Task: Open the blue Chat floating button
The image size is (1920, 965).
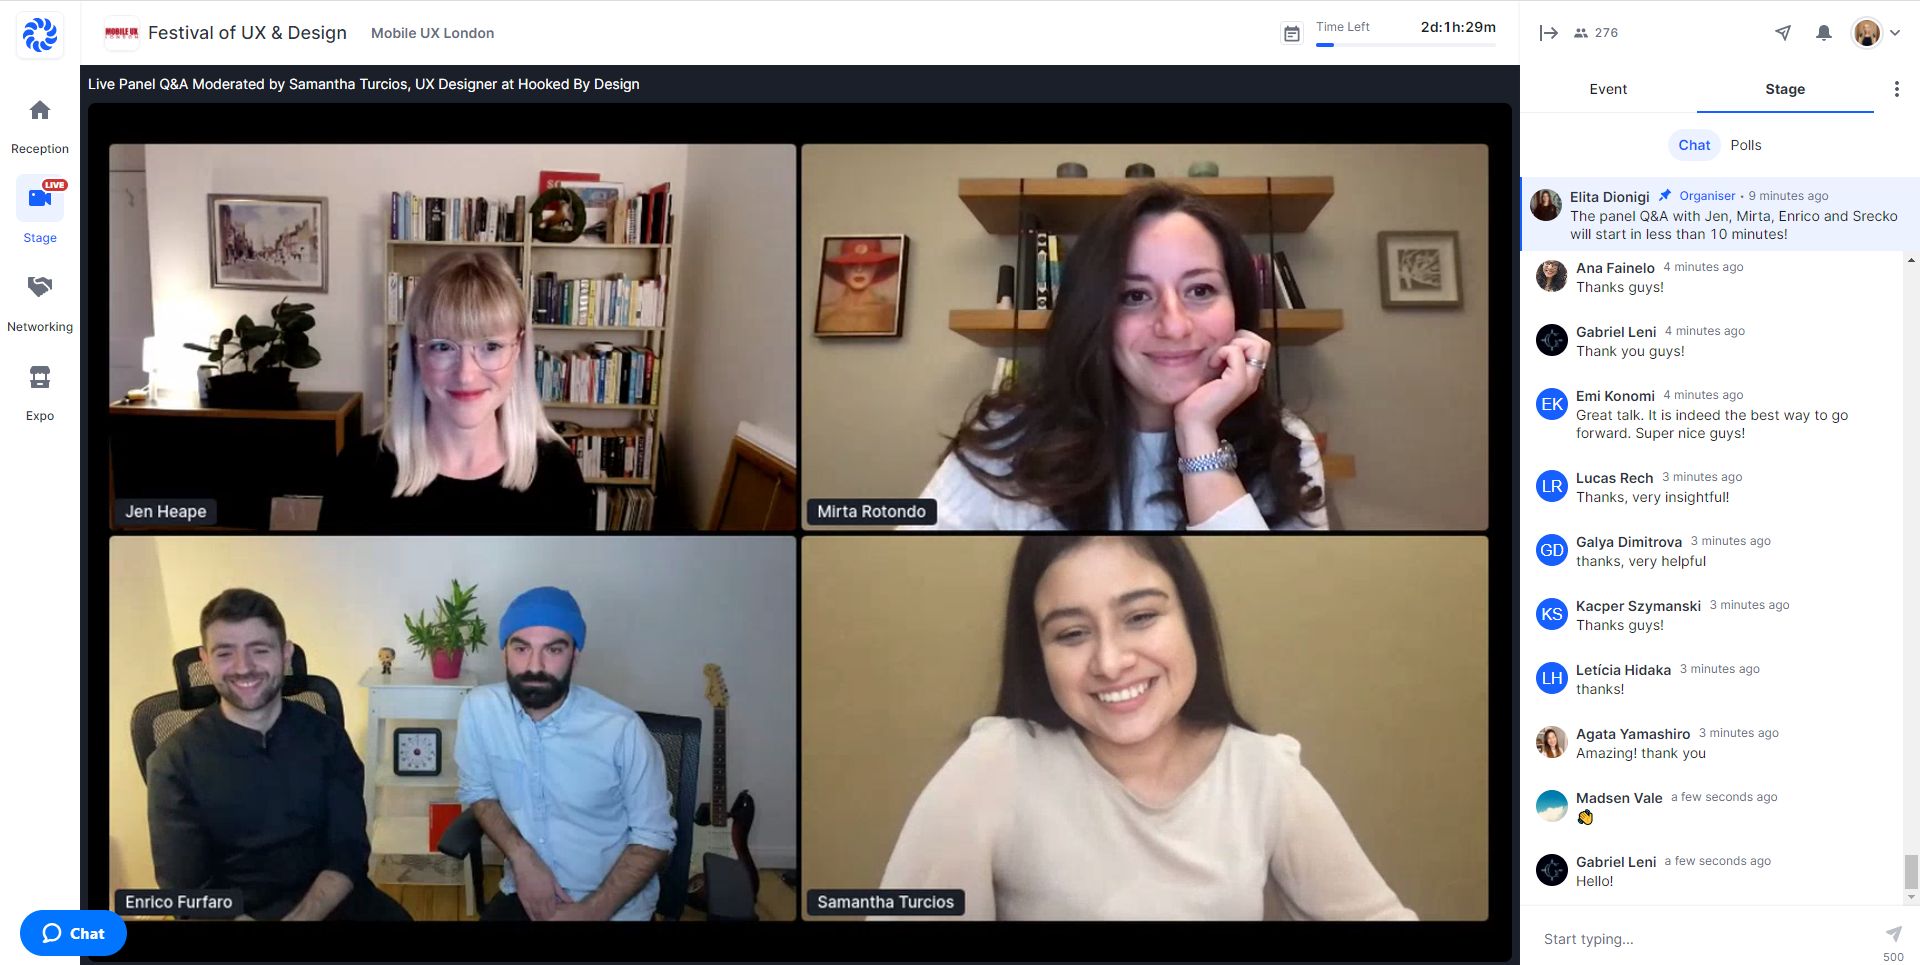Action: [x=73, y=933]
